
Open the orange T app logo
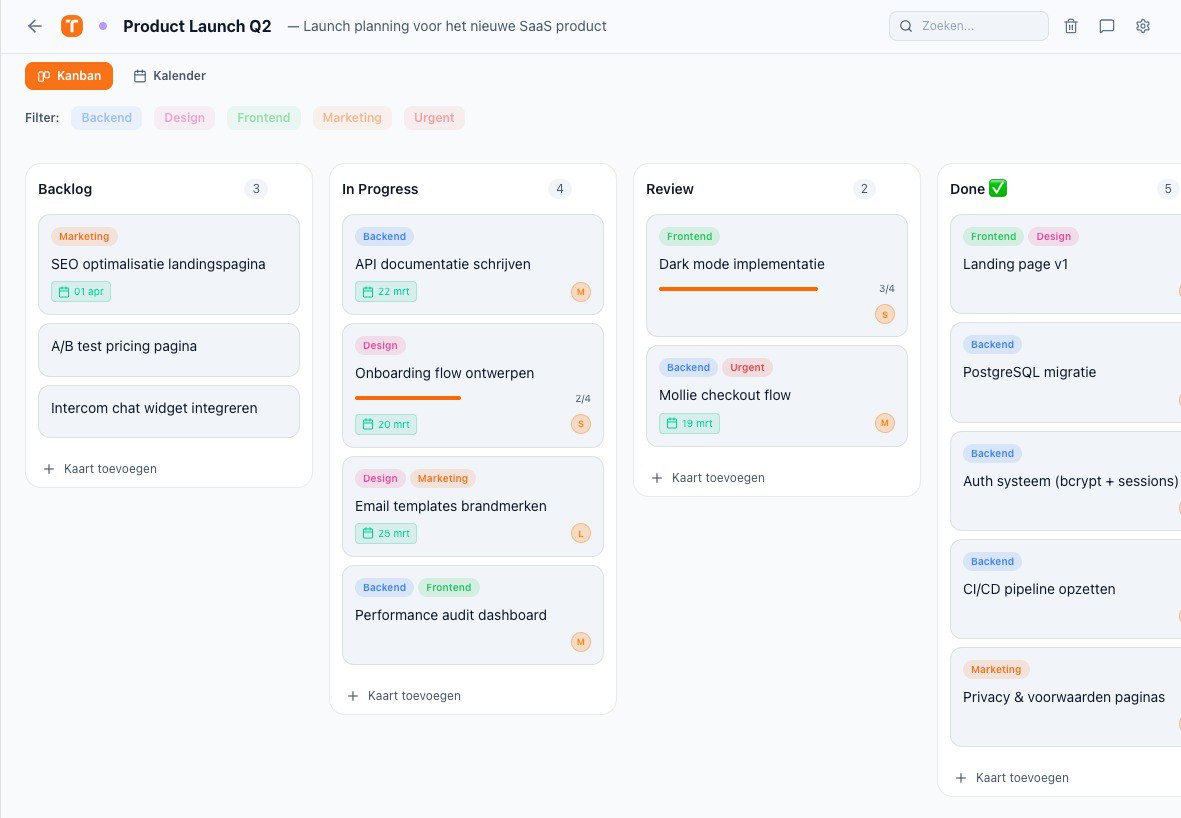pyautogui.click(x=71, y=25)
